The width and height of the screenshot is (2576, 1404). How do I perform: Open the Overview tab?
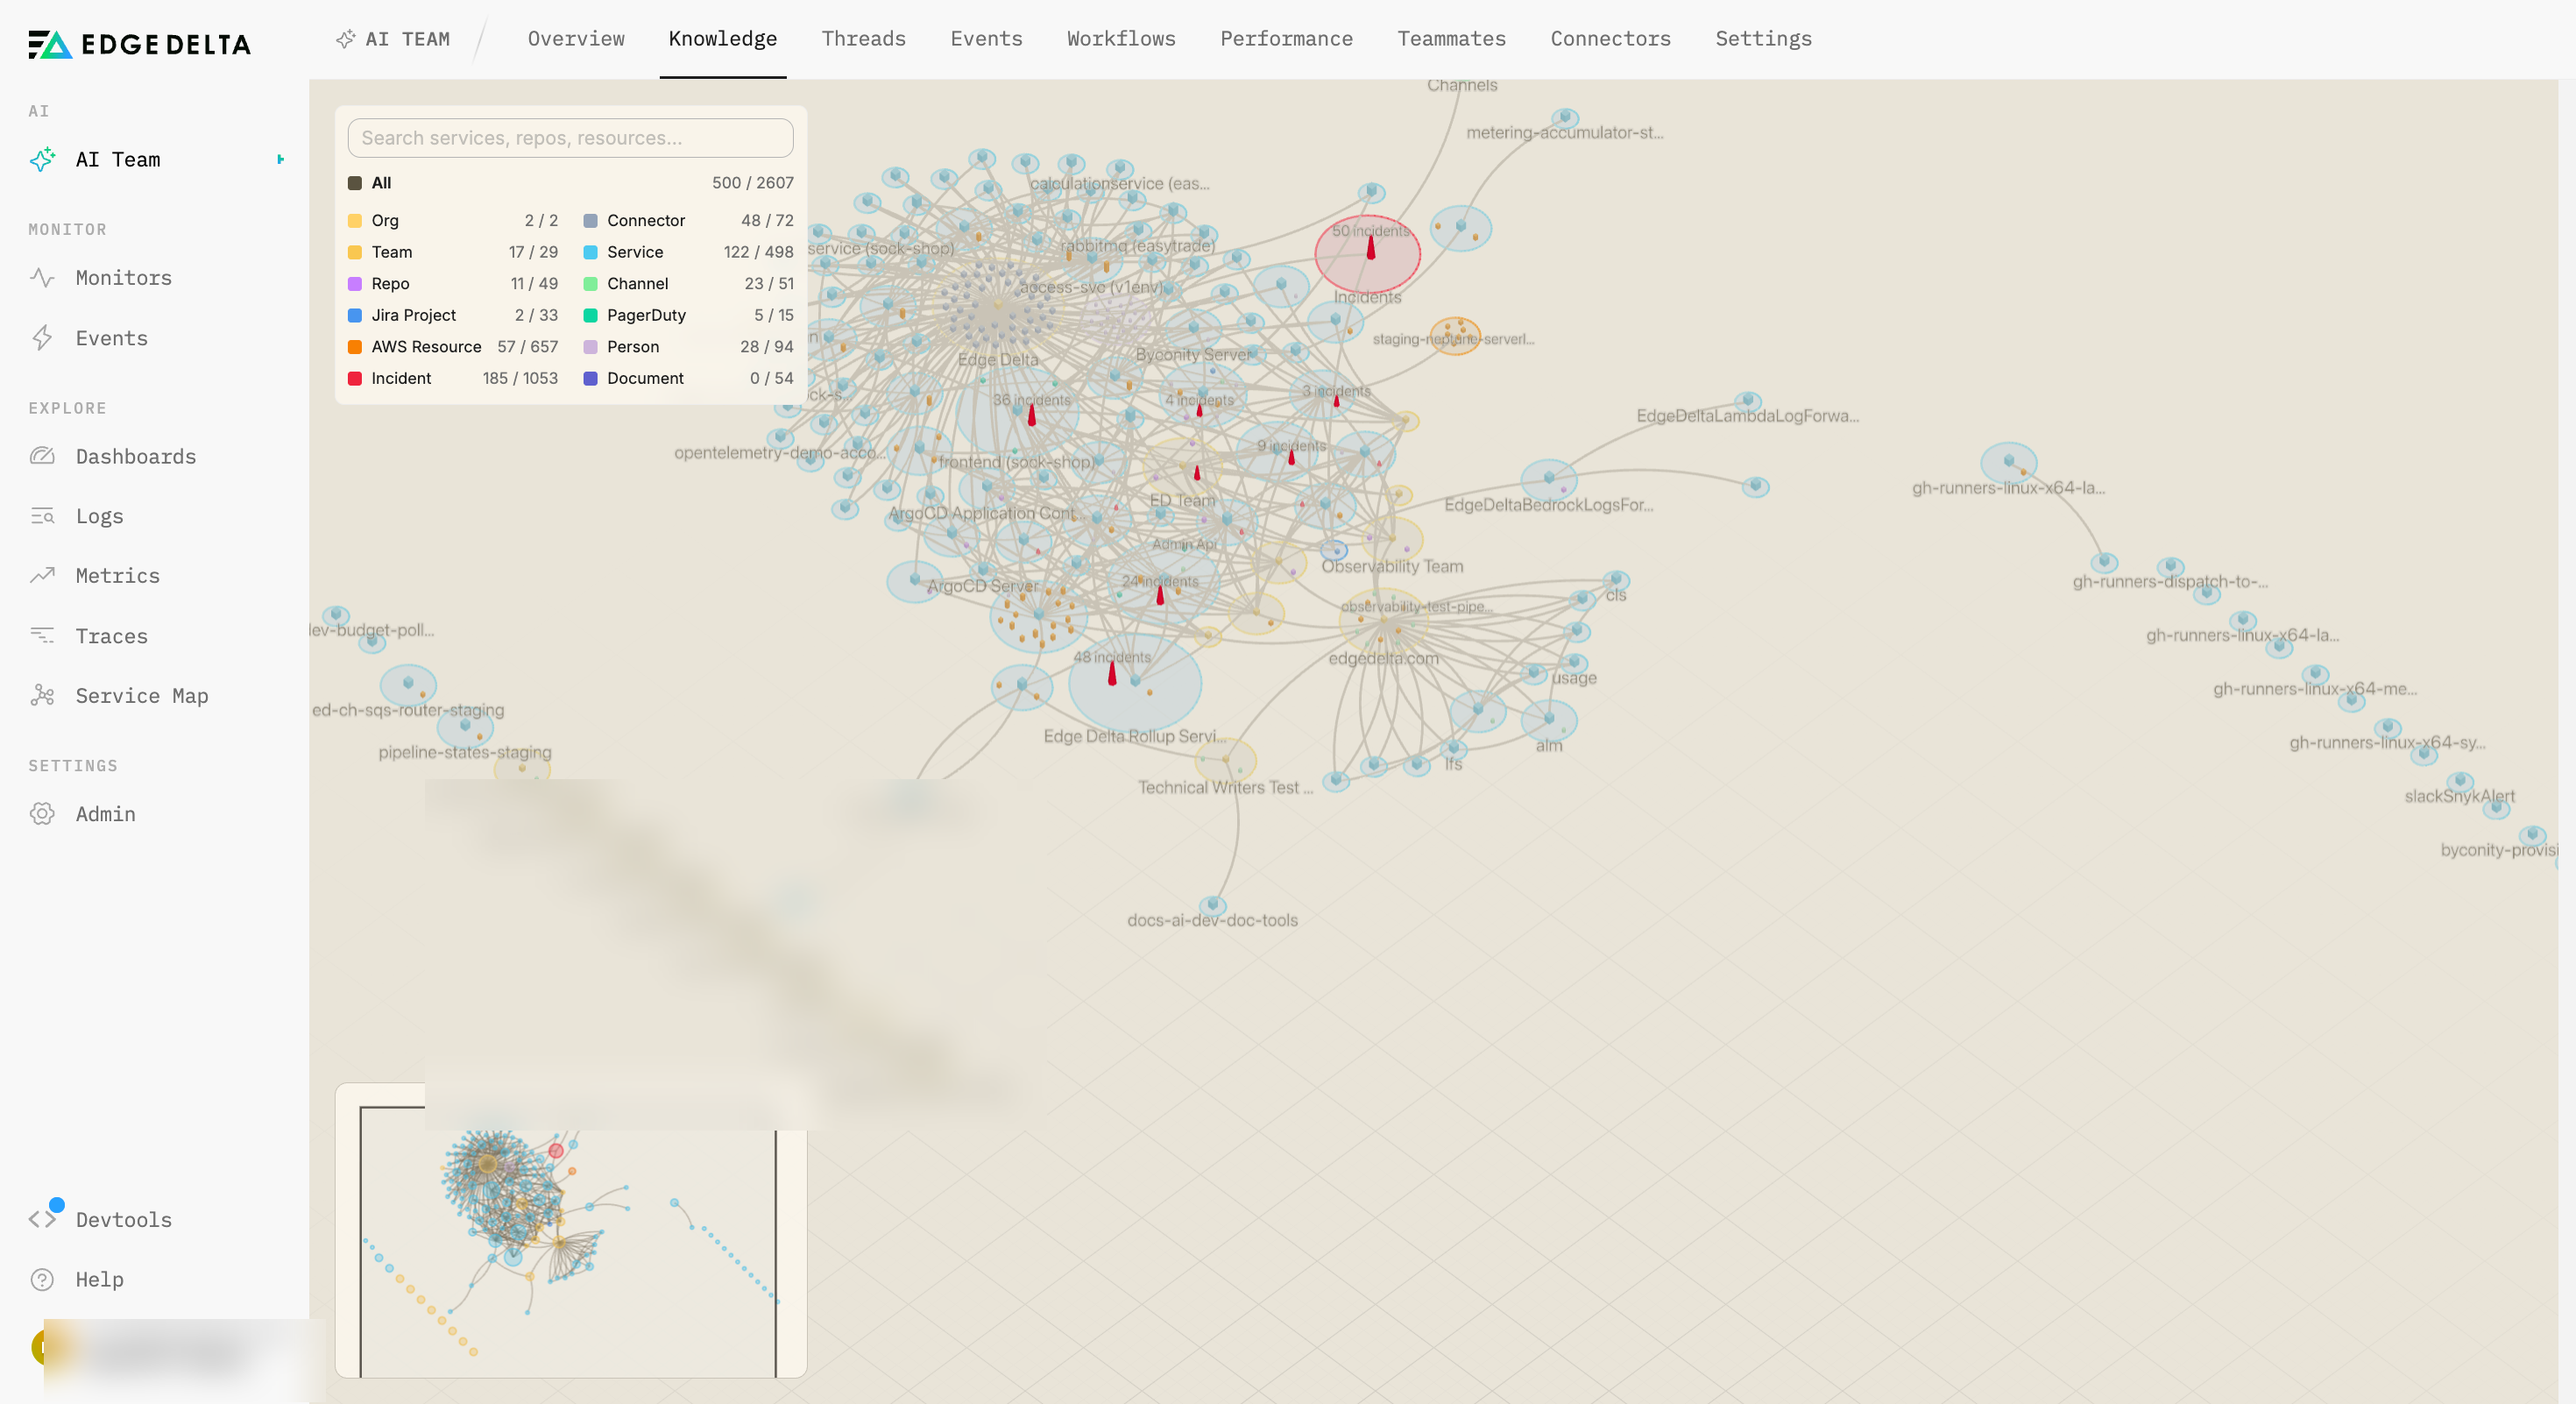point(576,39)
